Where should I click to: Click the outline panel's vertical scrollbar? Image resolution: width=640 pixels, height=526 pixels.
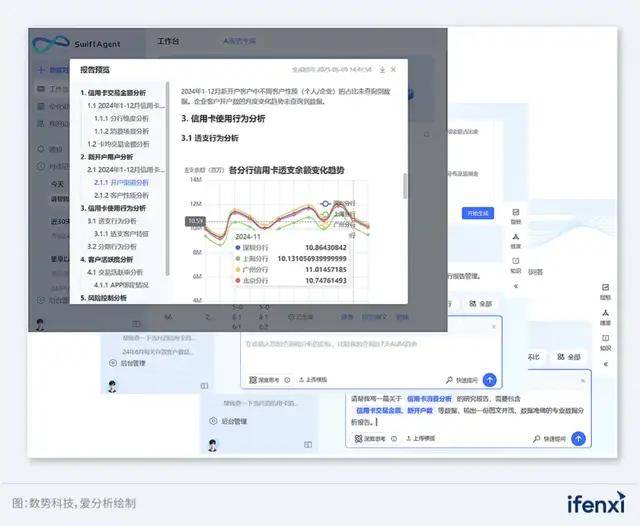pyautogui.click(x=167, y=179)
